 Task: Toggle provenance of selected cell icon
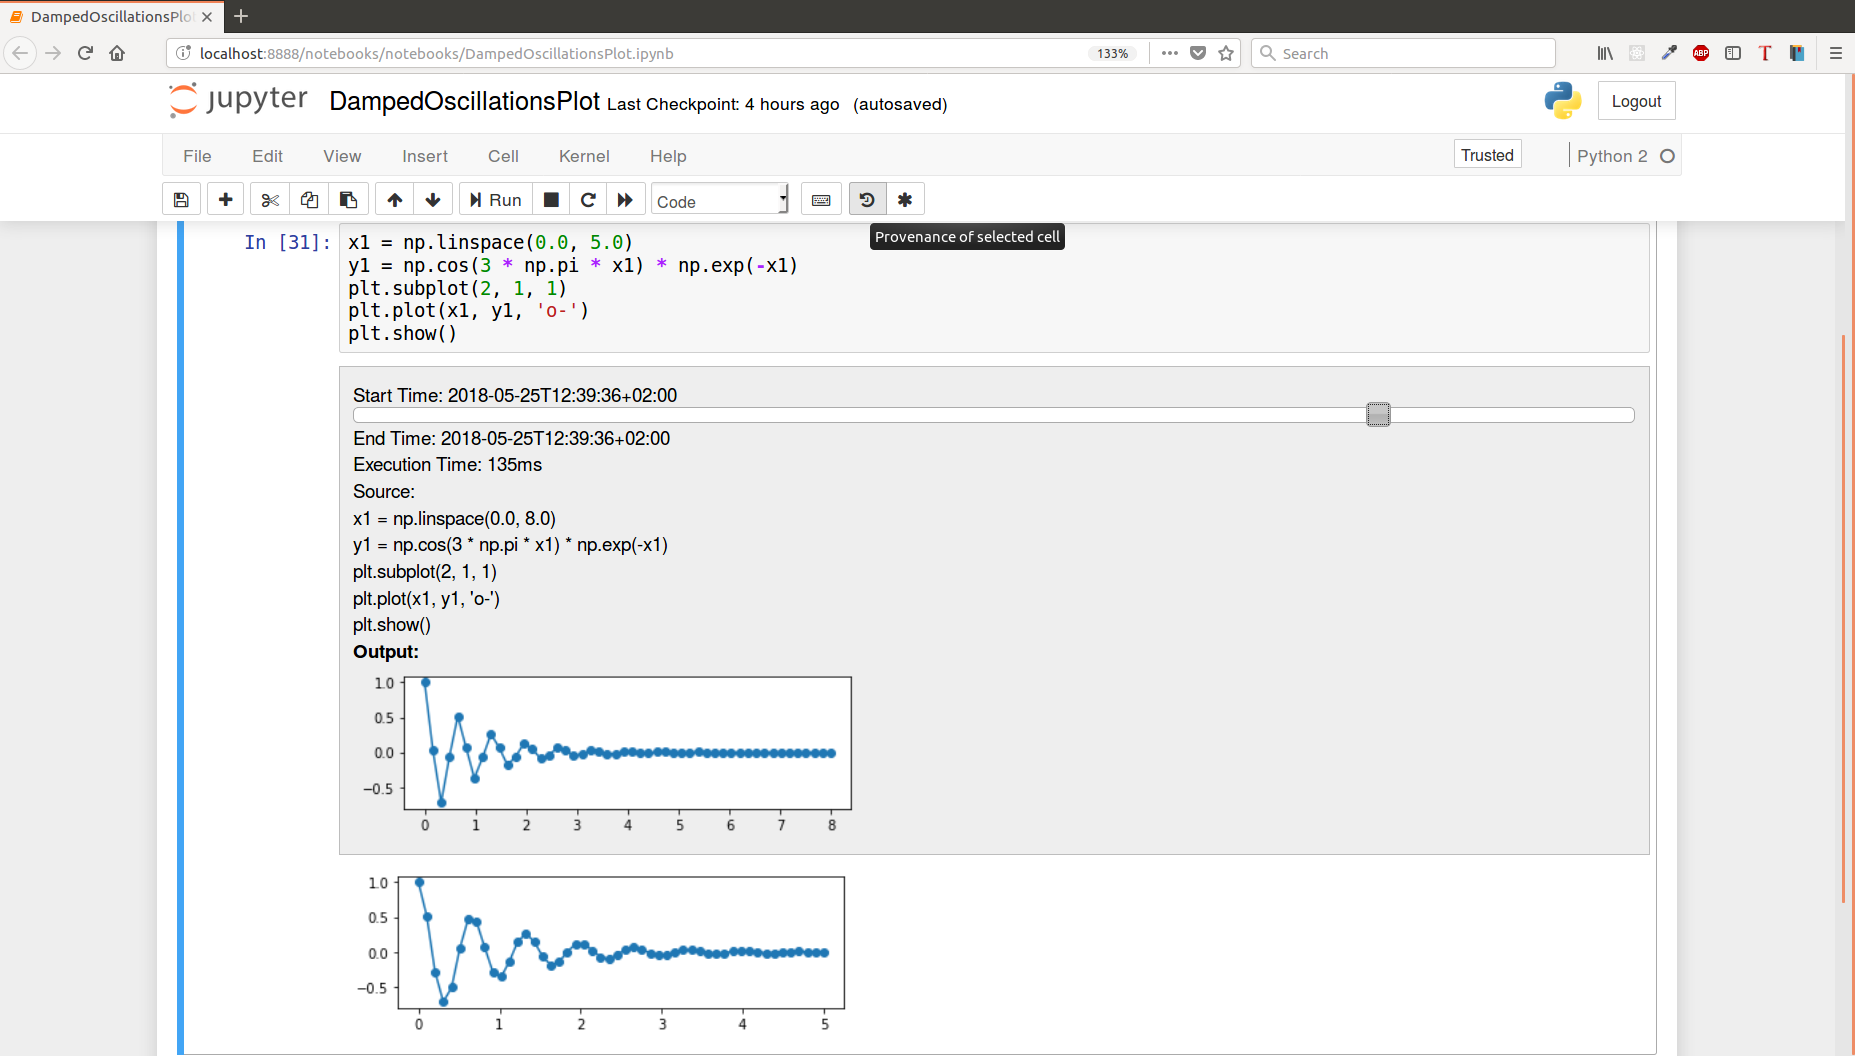867,200
